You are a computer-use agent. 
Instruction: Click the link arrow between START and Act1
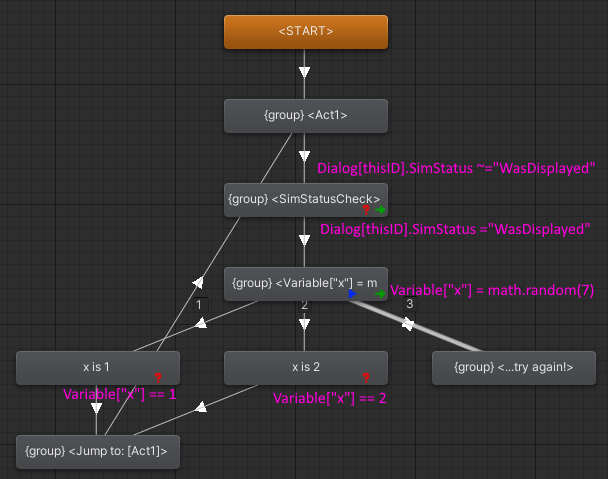point(304,72)
